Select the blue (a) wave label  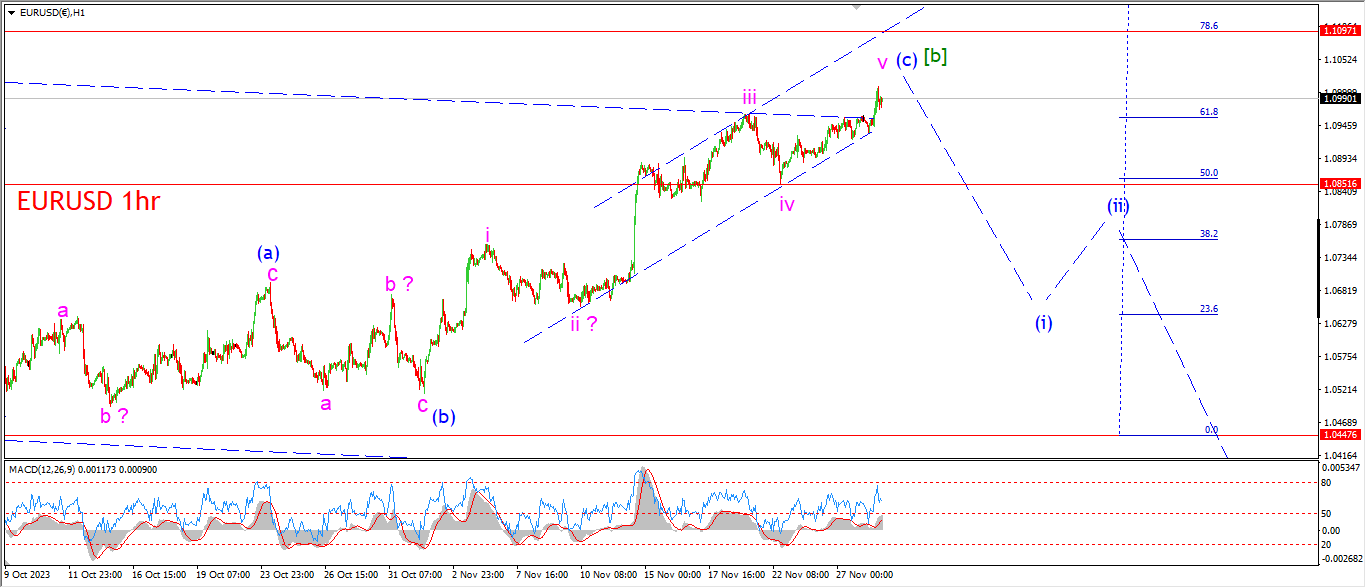point(269,253)
